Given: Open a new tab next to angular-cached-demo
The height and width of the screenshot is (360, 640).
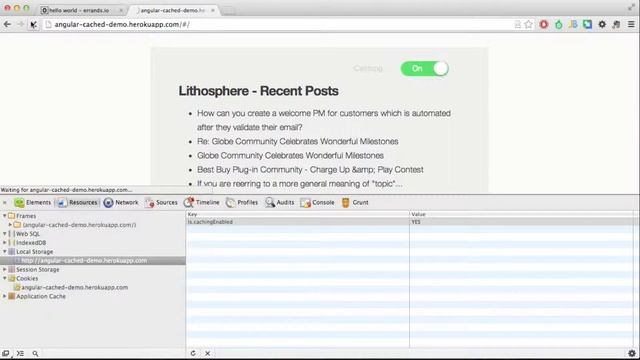Looking at the screenshot, I should point(228,11).
